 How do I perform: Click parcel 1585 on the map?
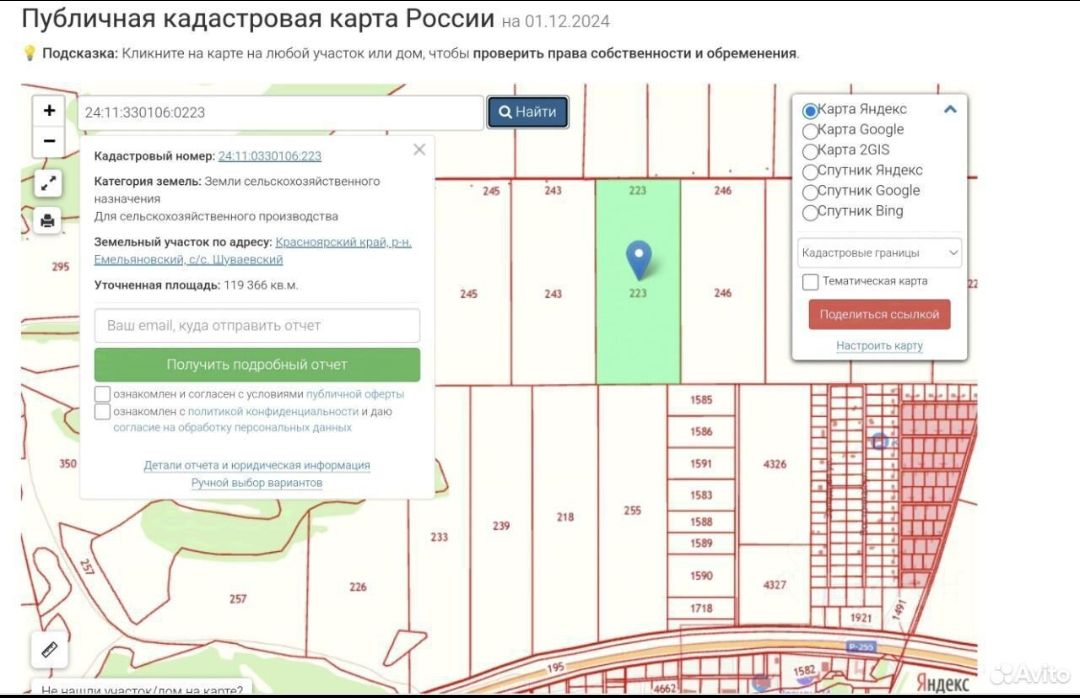[701, 400]
